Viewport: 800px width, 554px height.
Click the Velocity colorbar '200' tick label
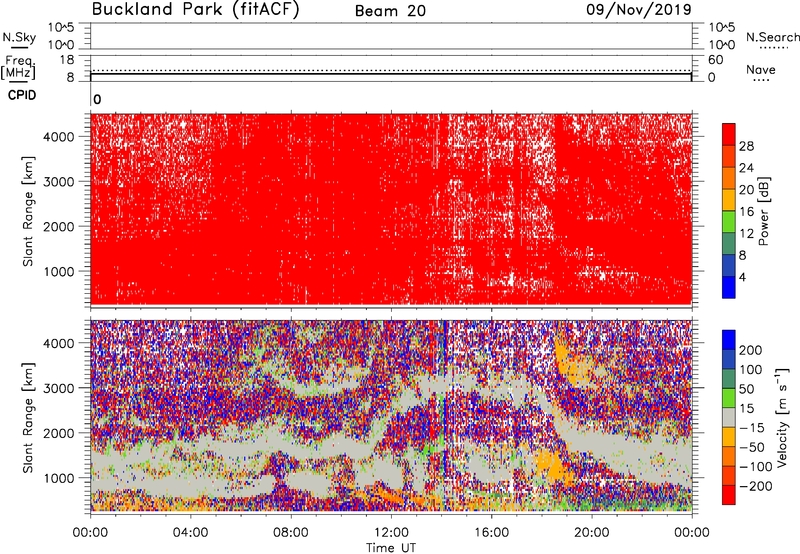point(751,350)
